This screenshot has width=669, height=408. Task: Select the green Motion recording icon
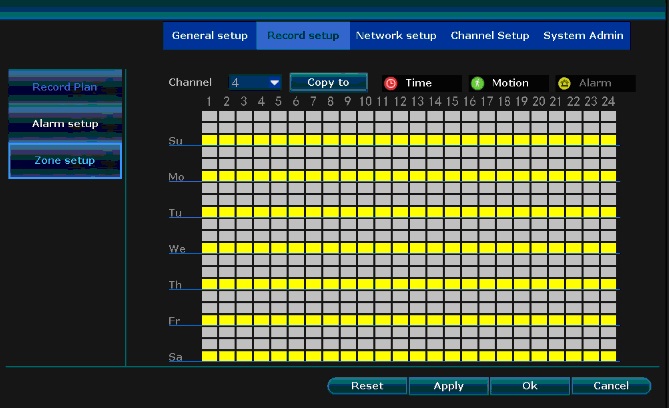(x=478, y=83)
